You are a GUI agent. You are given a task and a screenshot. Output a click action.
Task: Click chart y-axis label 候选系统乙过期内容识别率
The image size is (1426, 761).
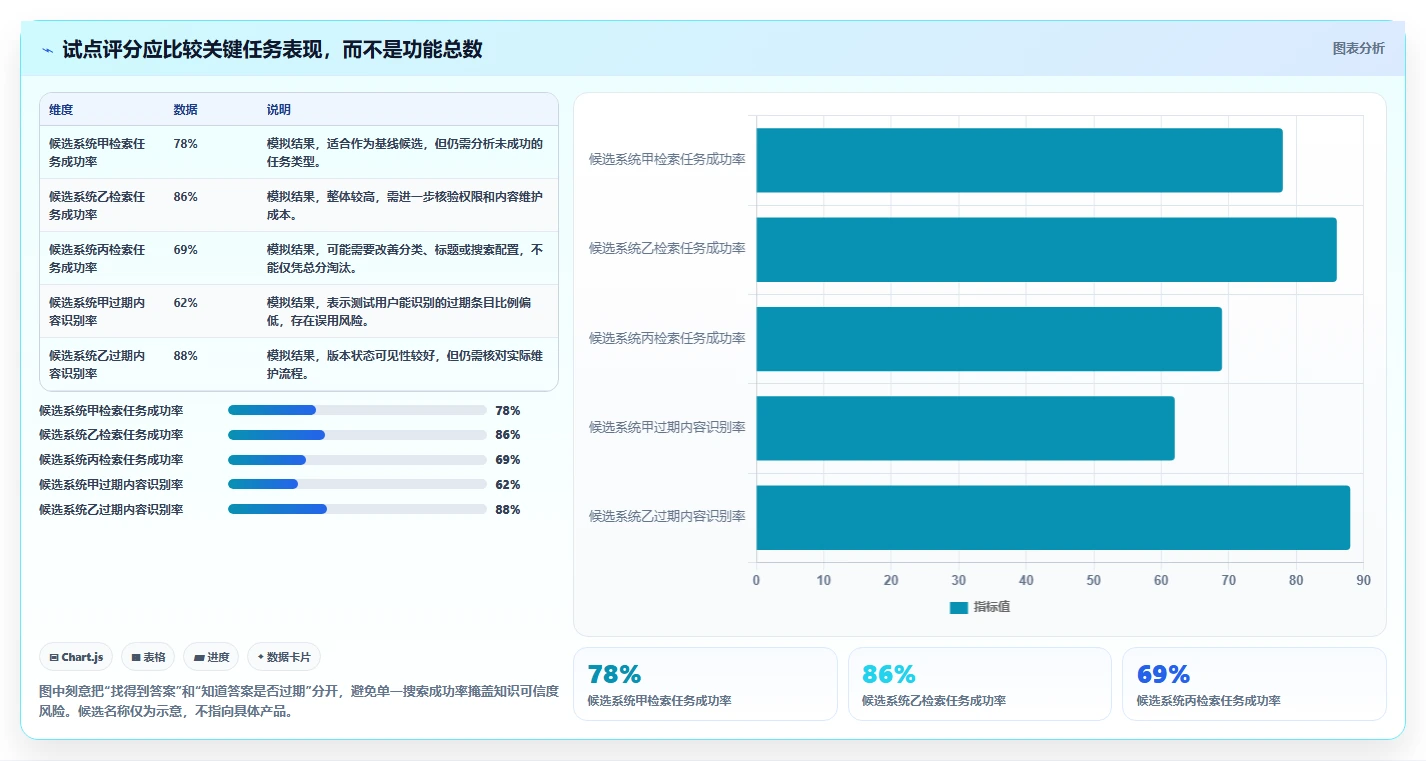coord(667,516)
